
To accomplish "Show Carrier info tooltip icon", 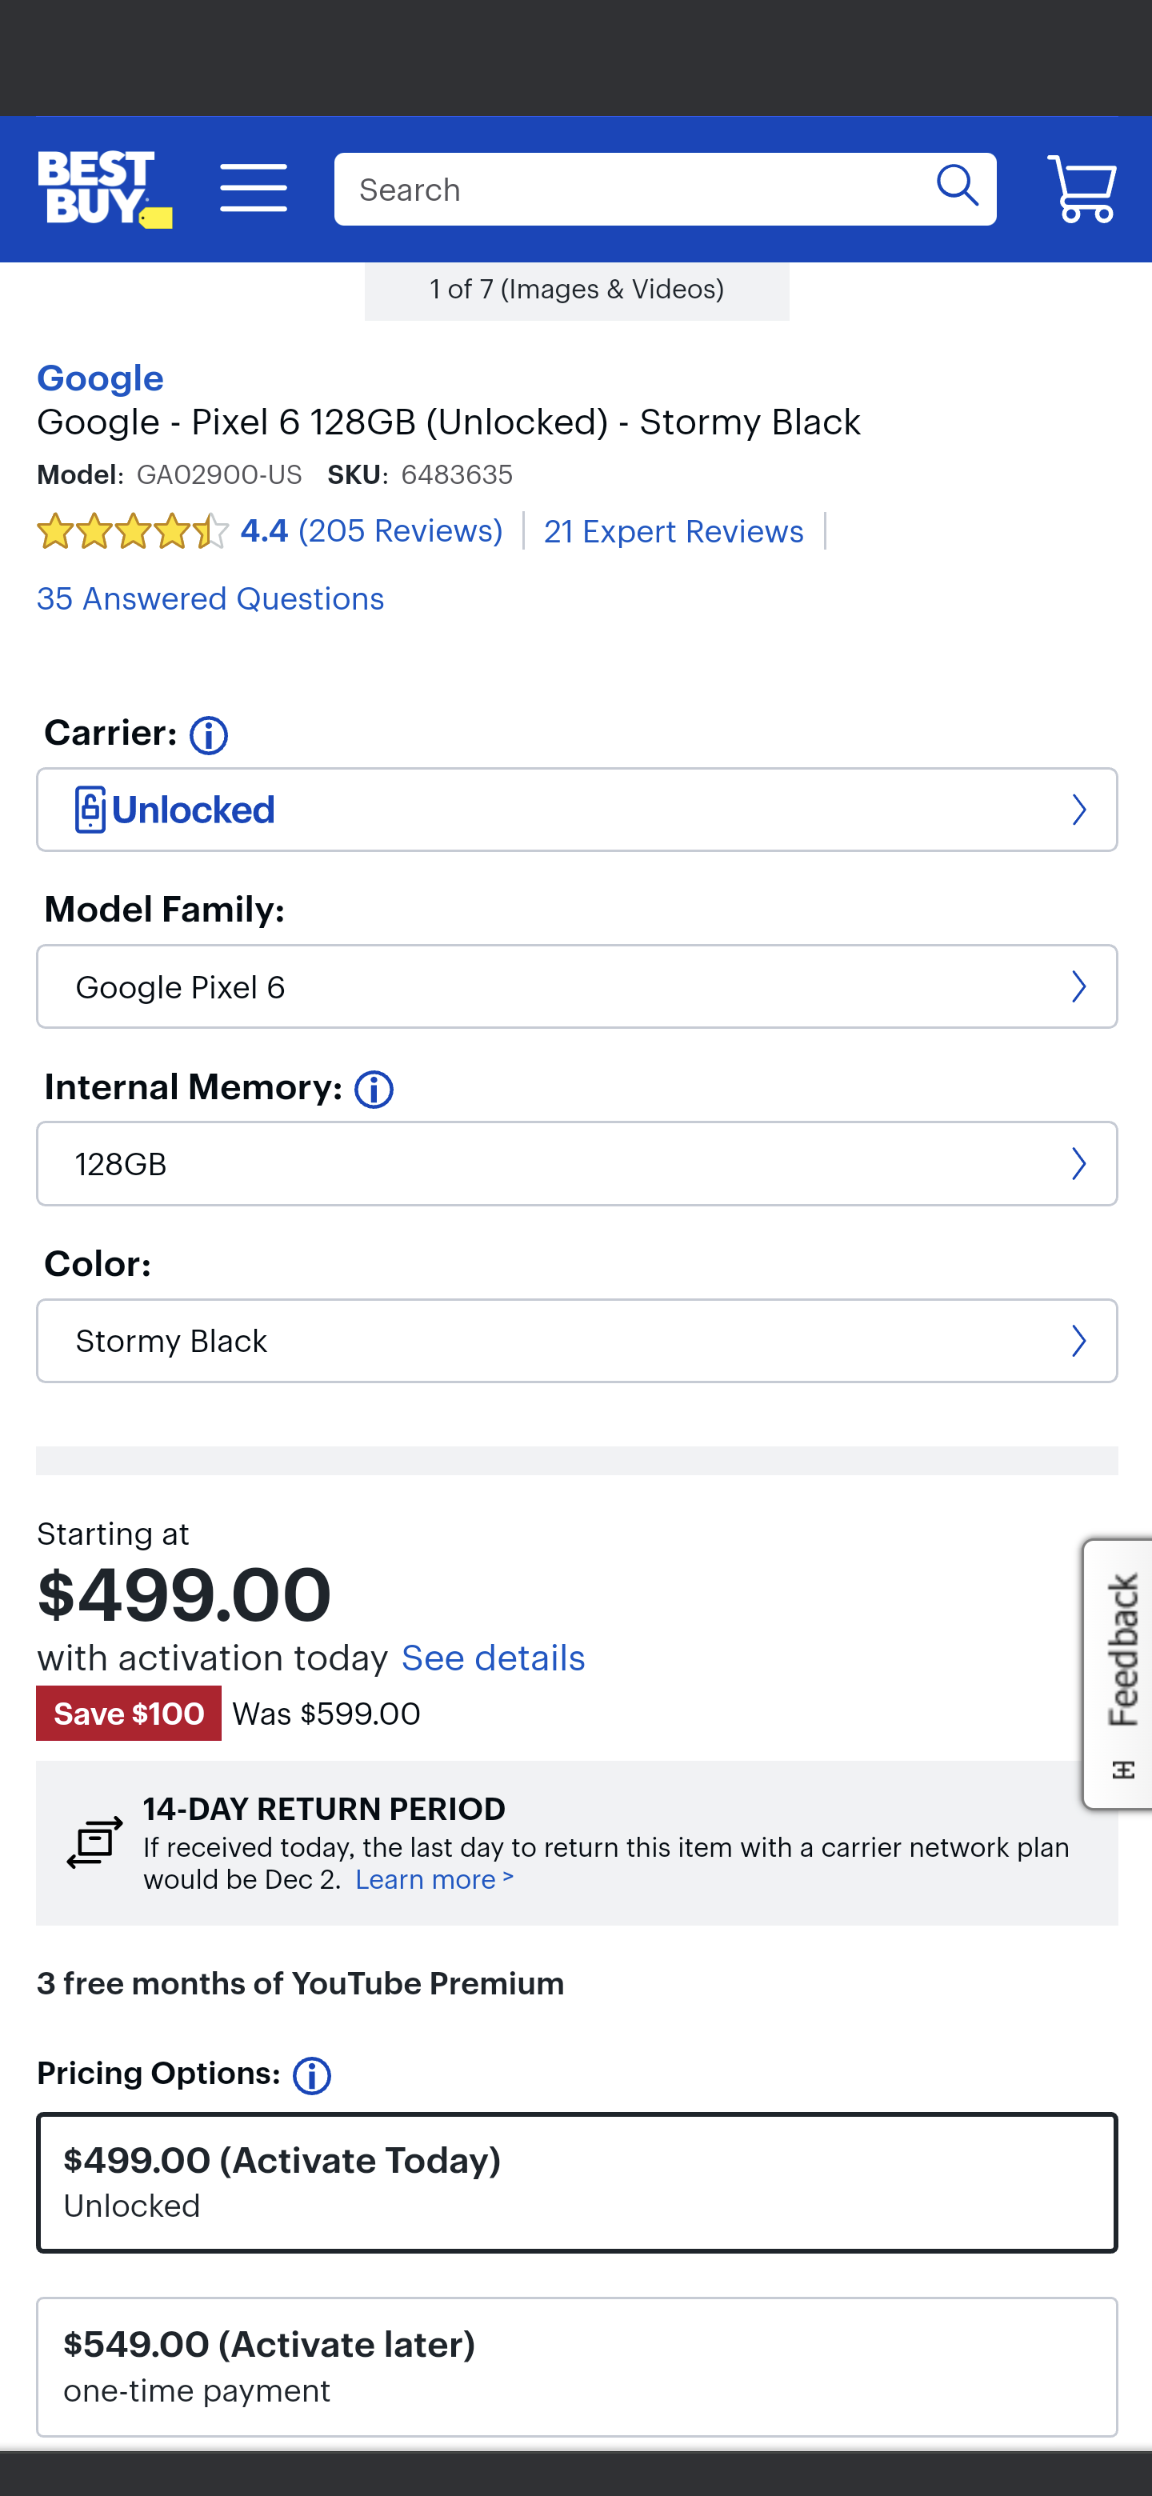I will pyautogui.click(x=209, y=736).
